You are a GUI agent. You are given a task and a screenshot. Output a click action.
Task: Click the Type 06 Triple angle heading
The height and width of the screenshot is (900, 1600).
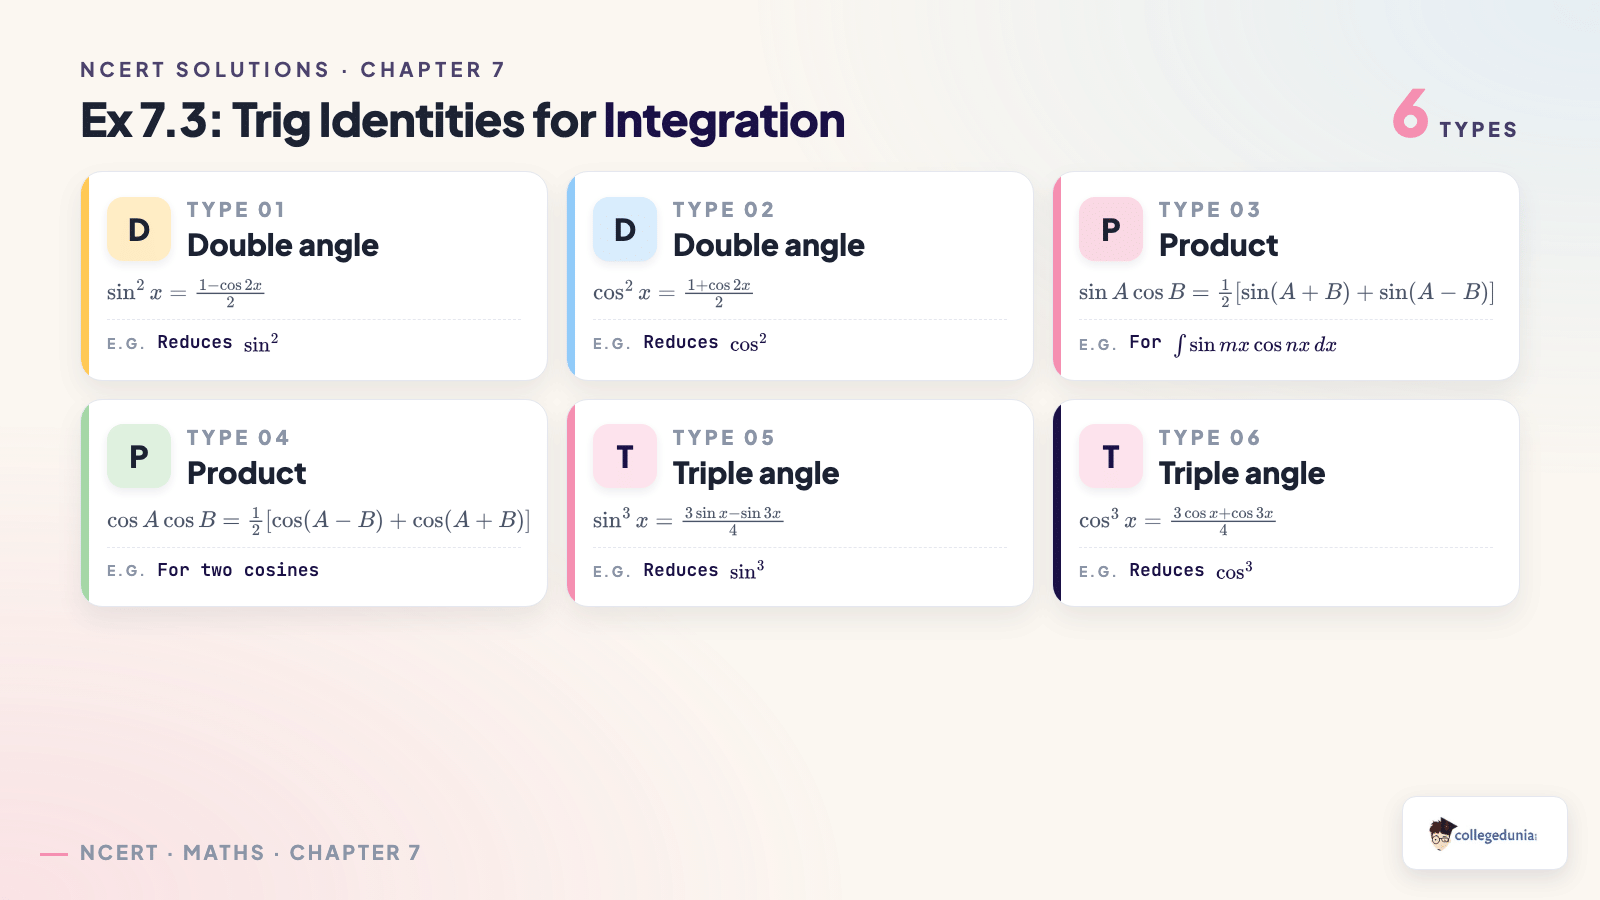point(1242,473)
